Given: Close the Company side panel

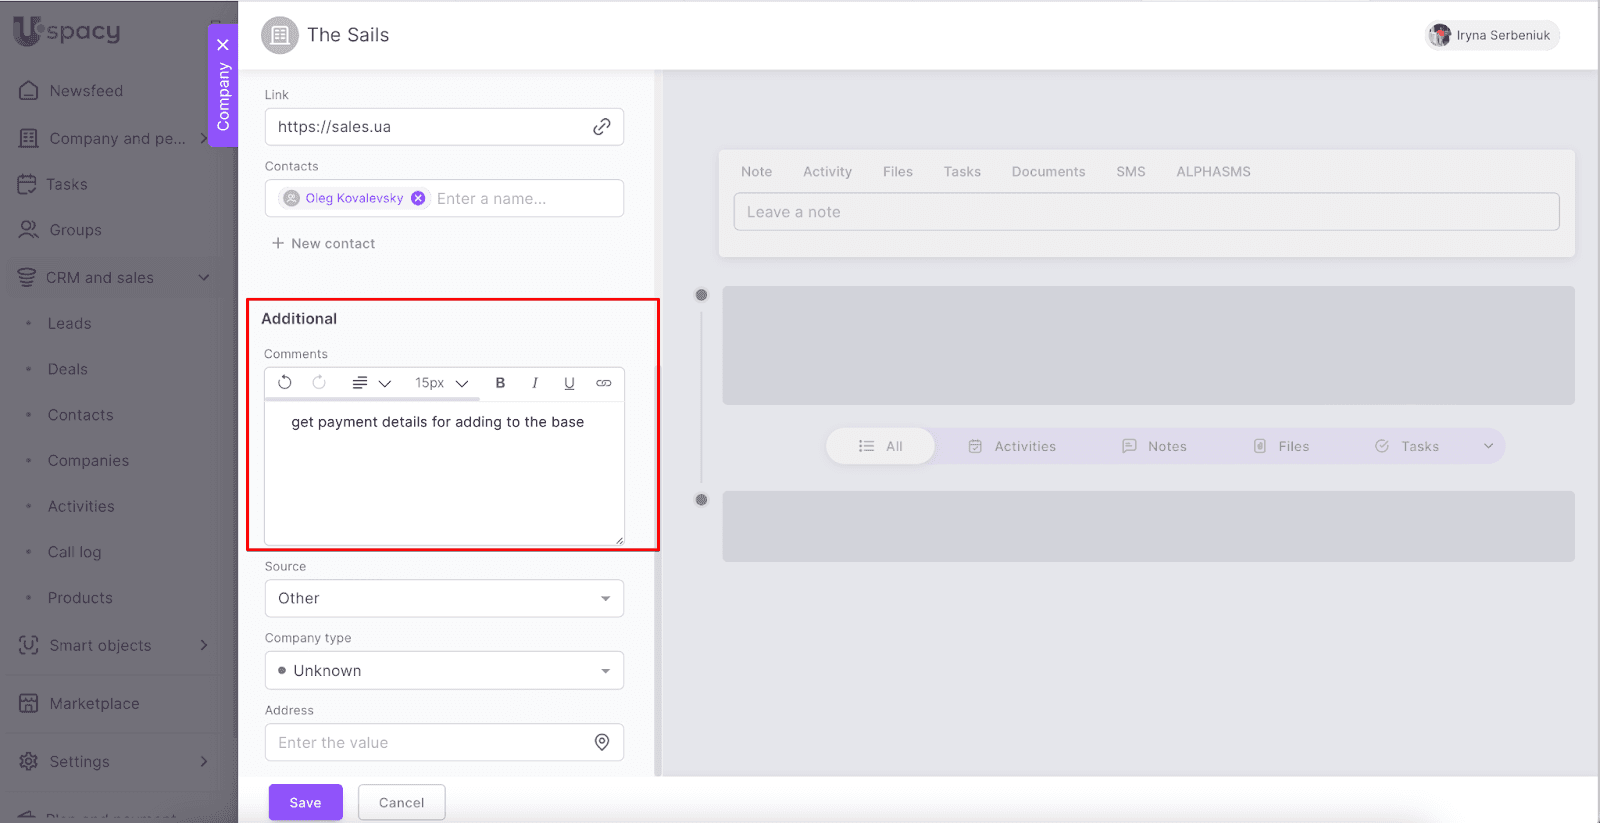Looking at the screenshot, I should point(223,45).
